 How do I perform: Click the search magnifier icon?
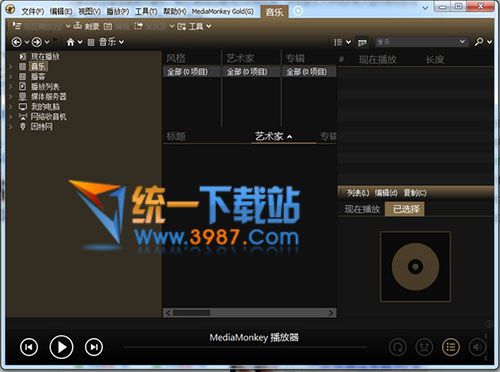[479, 42]
